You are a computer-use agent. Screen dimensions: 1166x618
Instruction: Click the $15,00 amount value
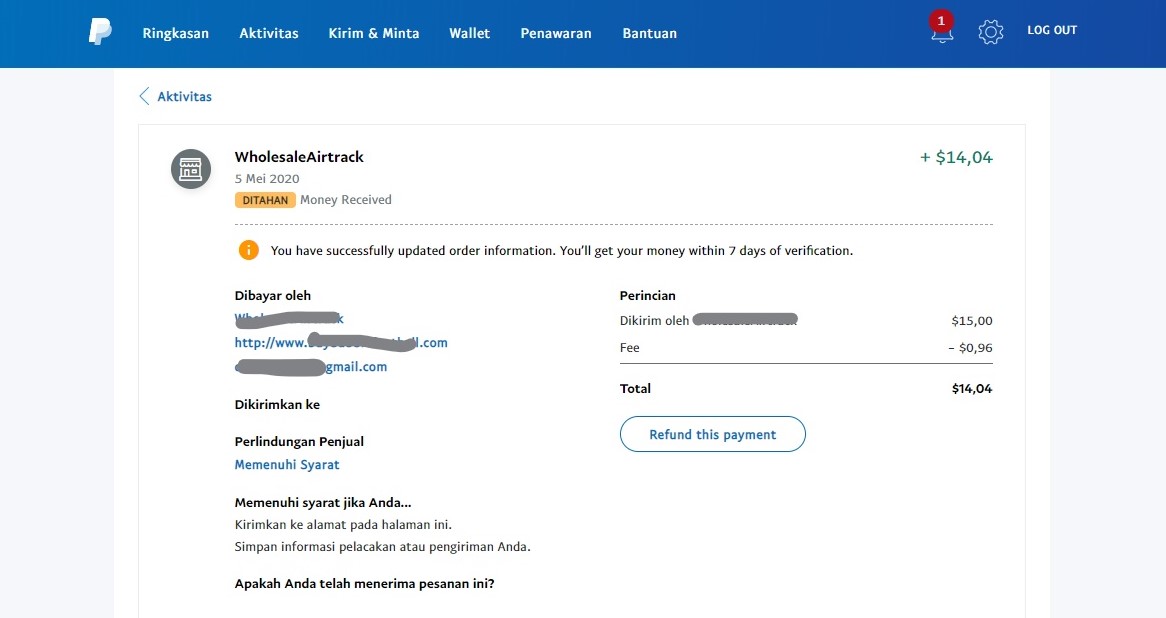point(972,321)
